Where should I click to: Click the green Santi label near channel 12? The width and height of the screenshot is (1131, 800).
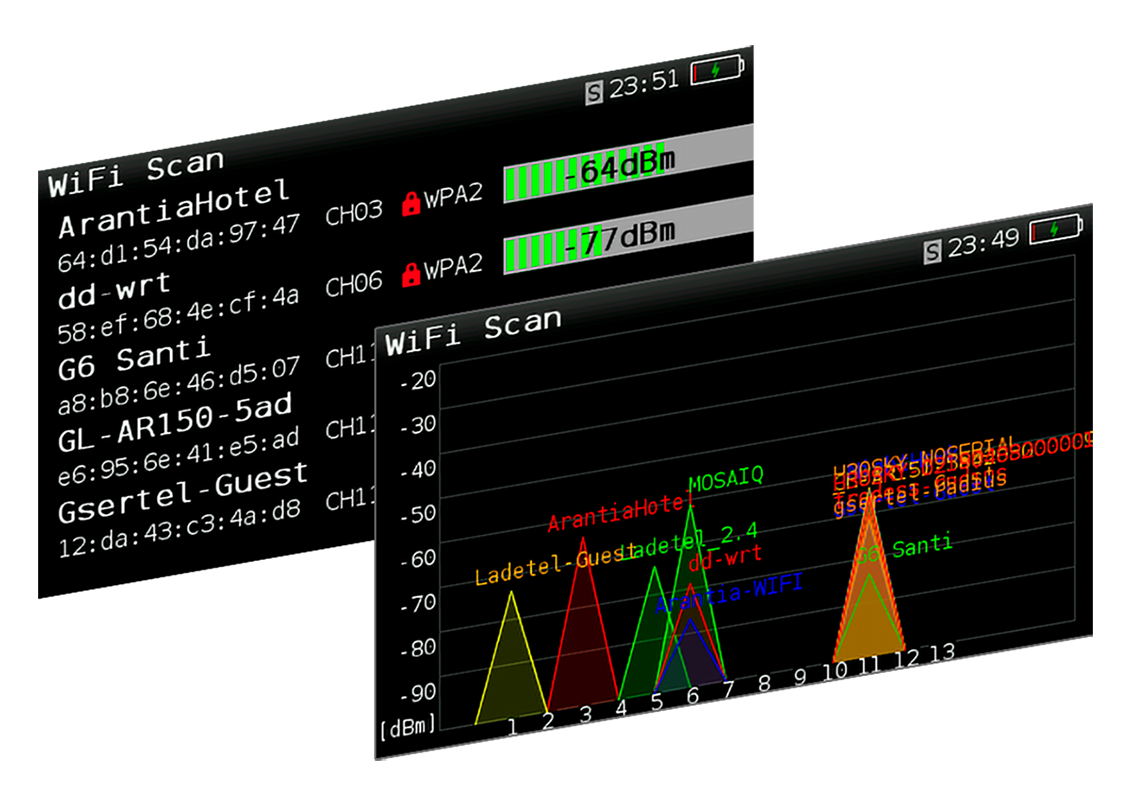922,546
